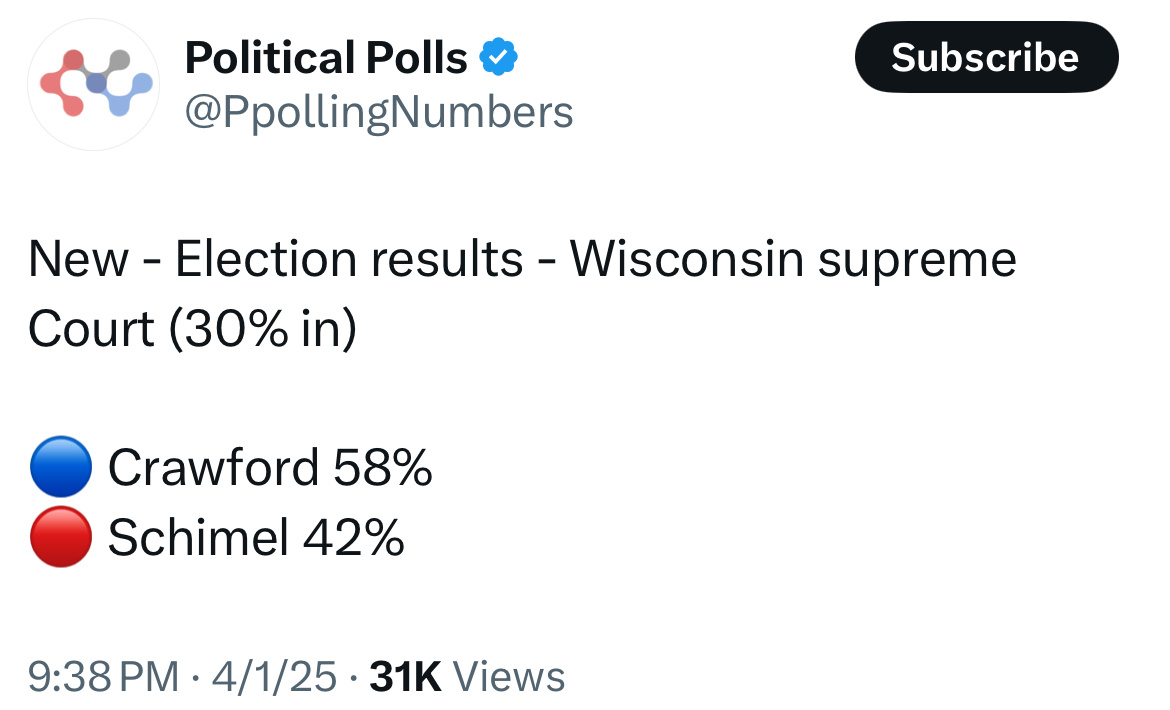Click the word Views in the footer

(x=509, y=676)
